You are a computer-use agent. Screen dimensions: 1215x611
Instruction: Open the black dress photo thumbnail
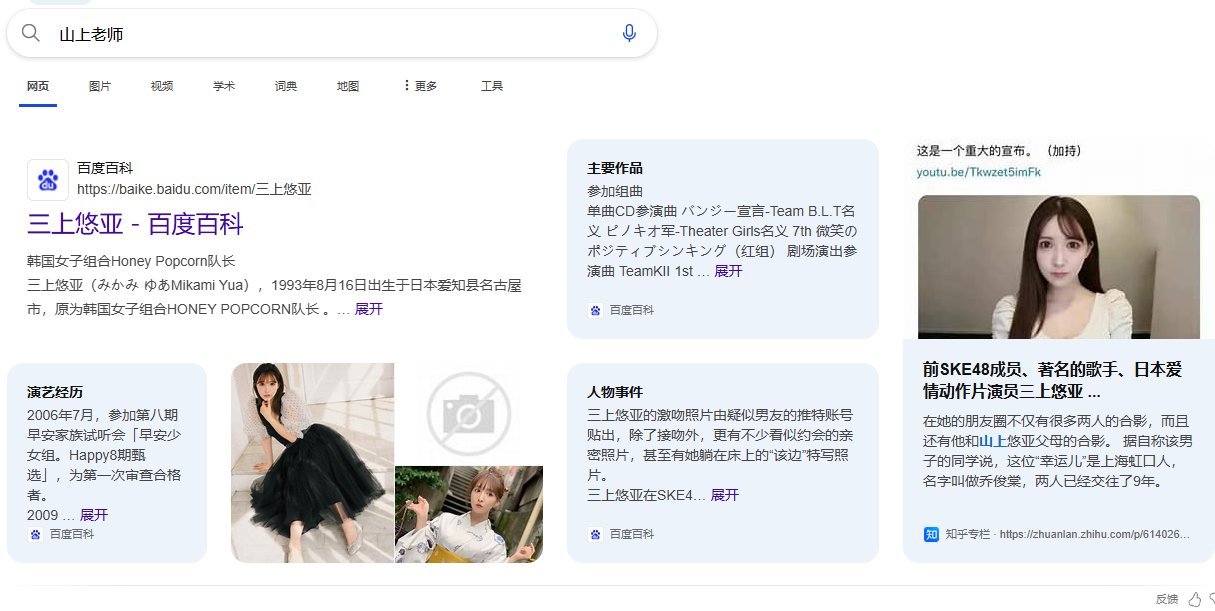(313, 462)
